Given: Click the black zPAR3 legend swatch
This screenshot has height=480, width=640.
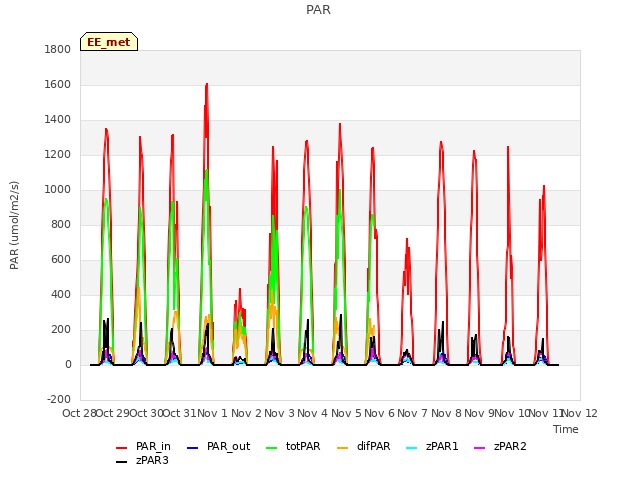Looking at the screenshot, I should (x=122, y=462).
